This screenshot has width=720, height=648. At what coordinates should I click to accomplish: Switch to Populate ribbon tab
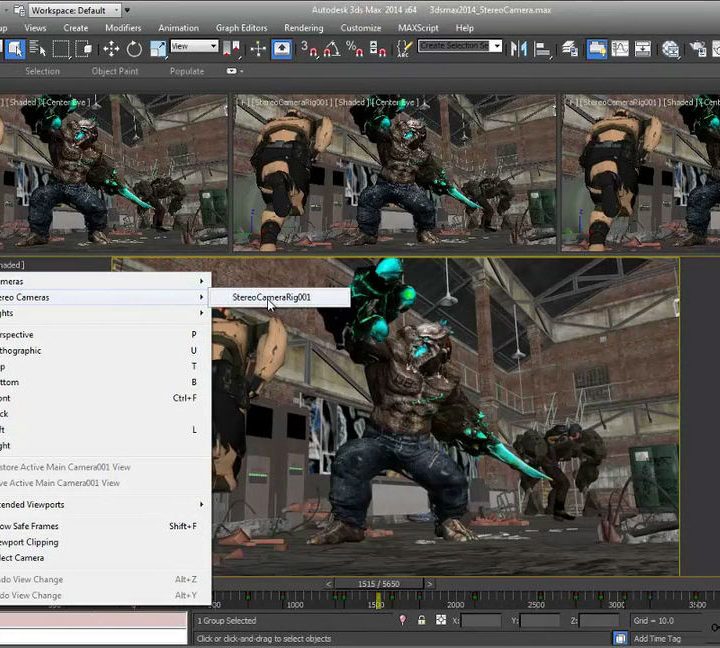pos(187,71)
